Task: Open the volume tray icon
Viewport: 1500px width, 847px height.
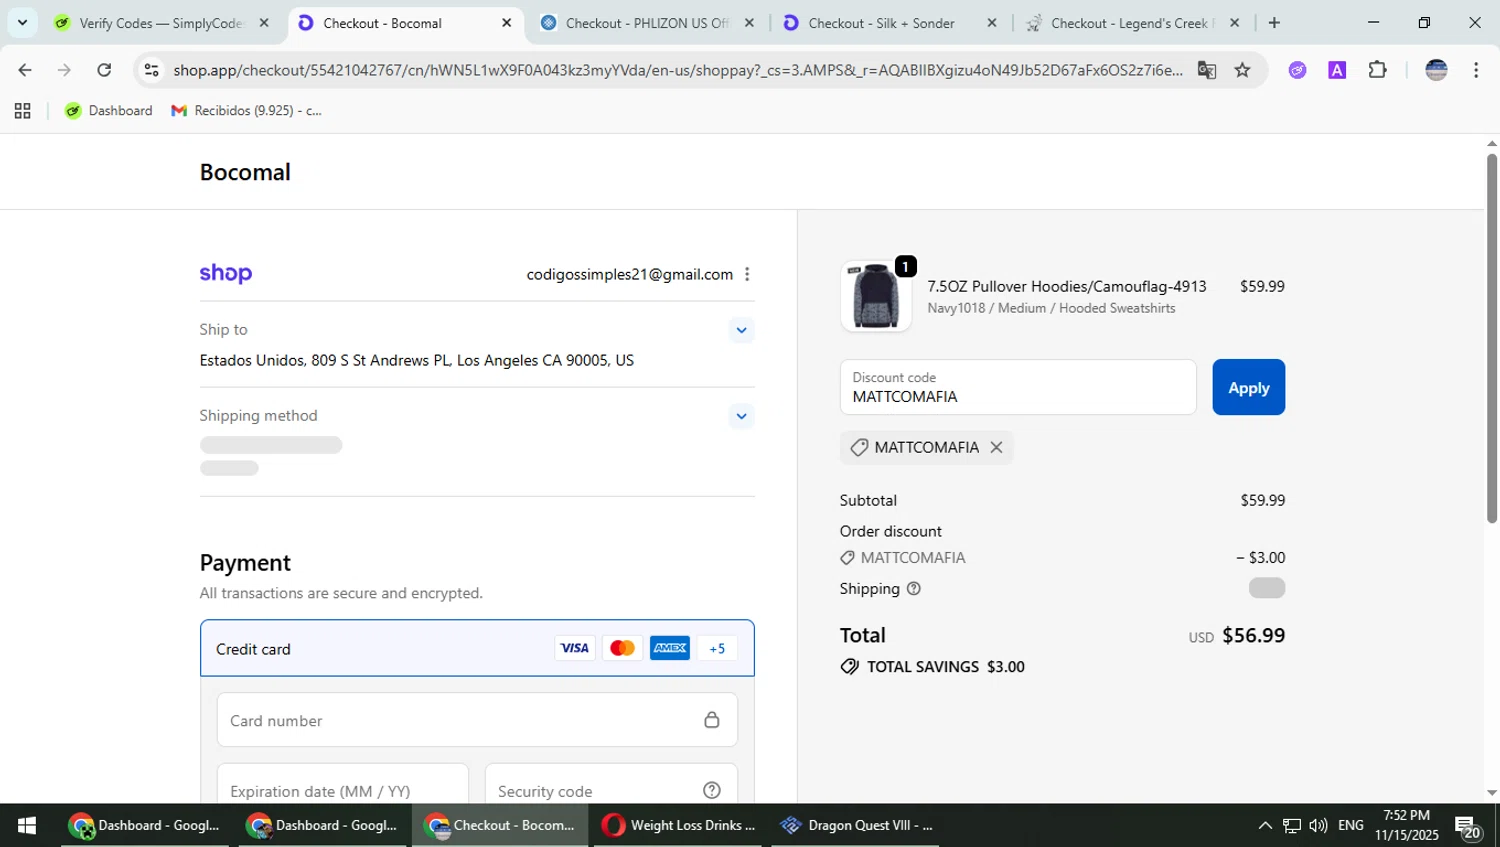Action: 1318,825
